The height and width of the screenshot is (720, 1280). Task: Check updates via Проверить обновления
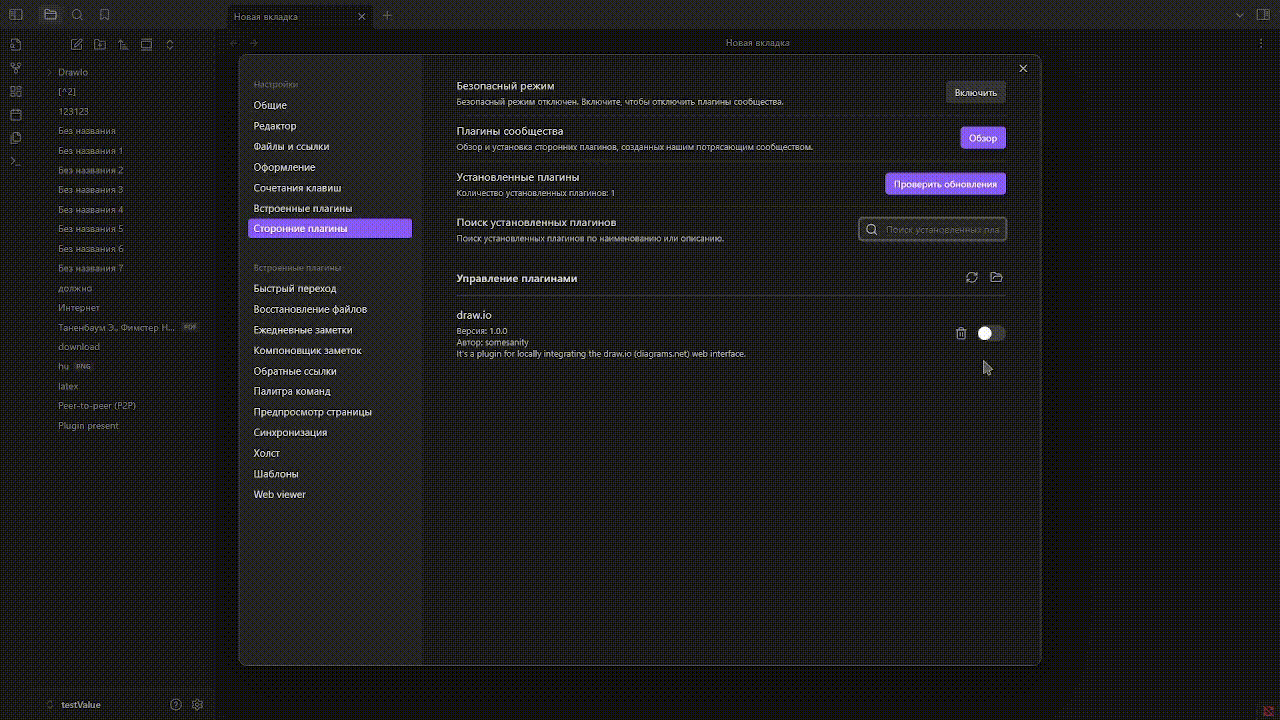click(x=945, y=183)
